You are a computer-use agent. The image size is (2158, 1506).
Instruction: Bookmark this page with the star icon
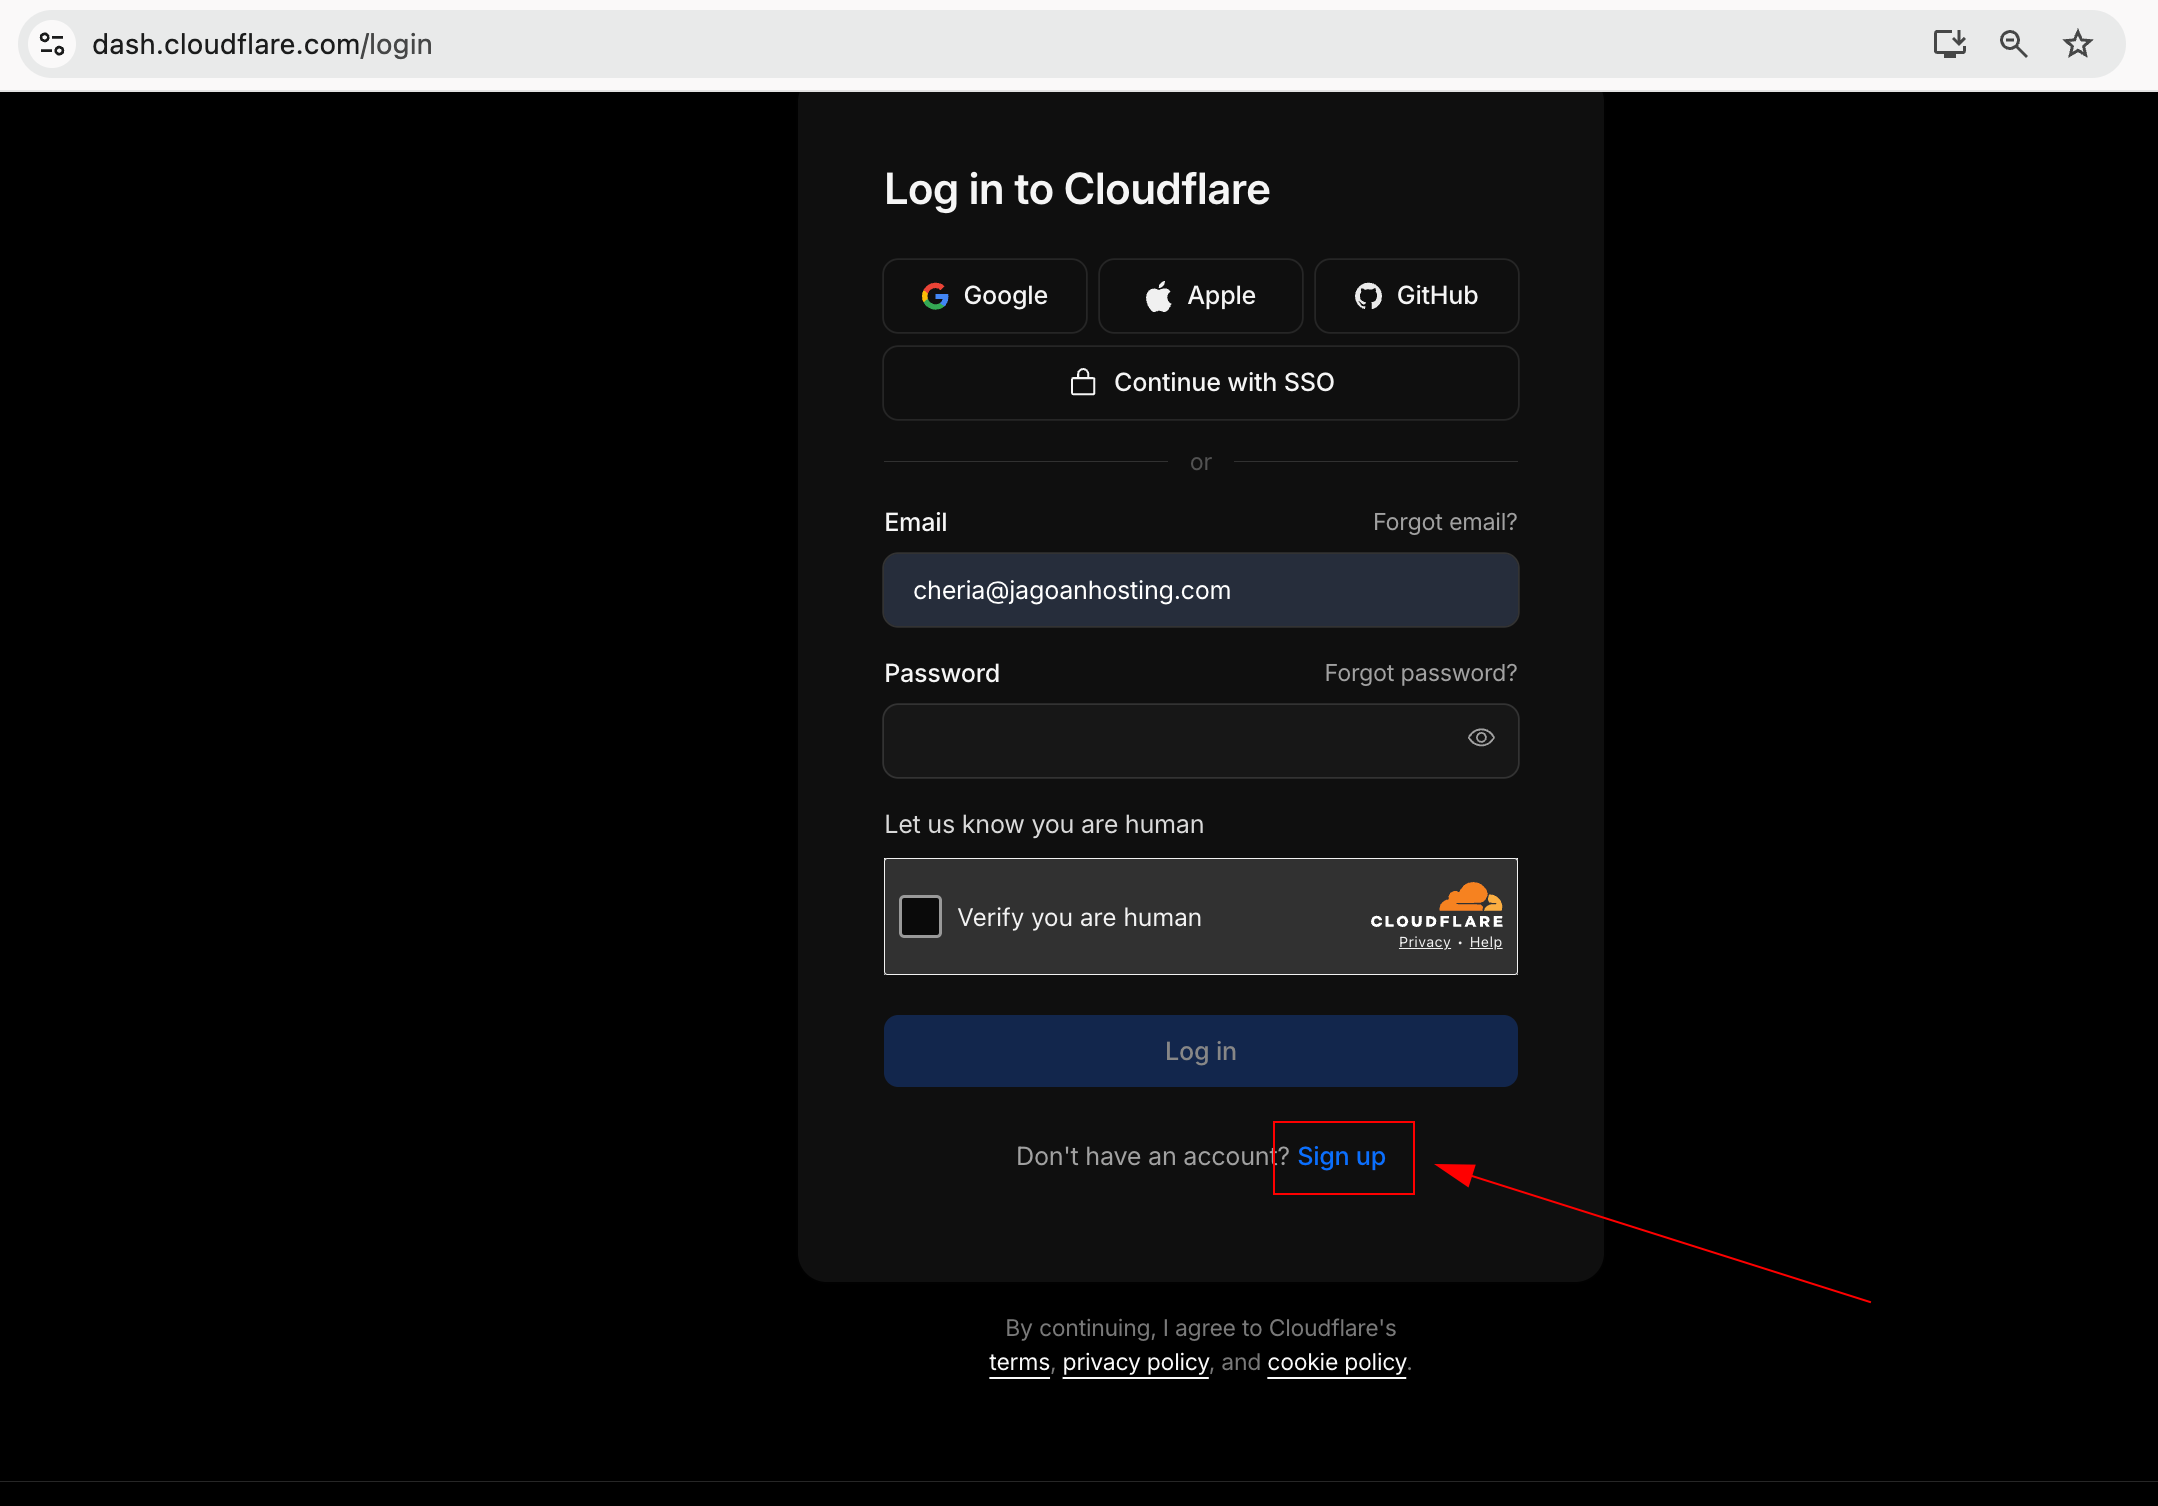coord(2078,44)
